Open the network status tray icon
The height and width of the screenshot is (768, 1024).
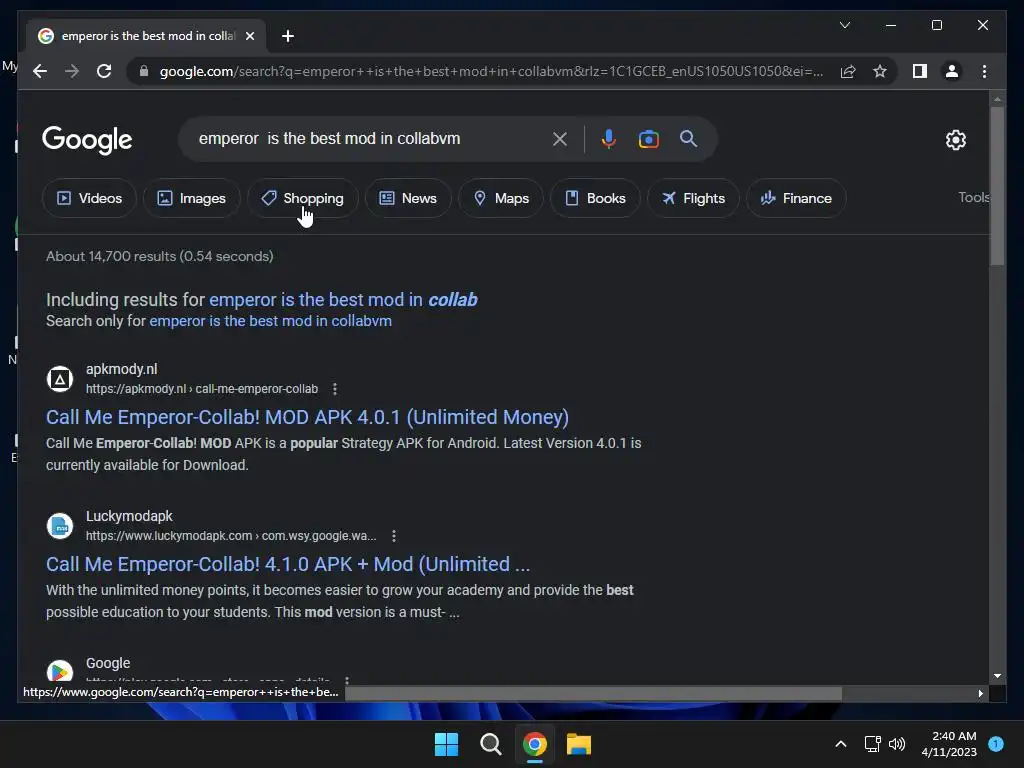coord(872,744)
